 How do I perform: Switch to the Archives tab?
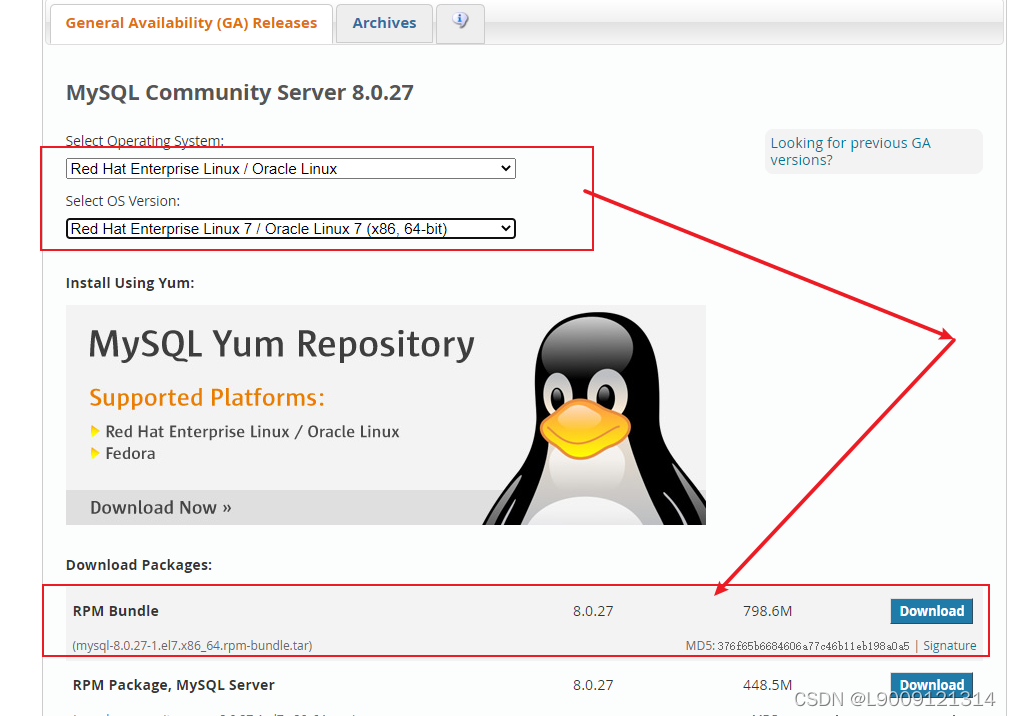click(x=384, y=22)
